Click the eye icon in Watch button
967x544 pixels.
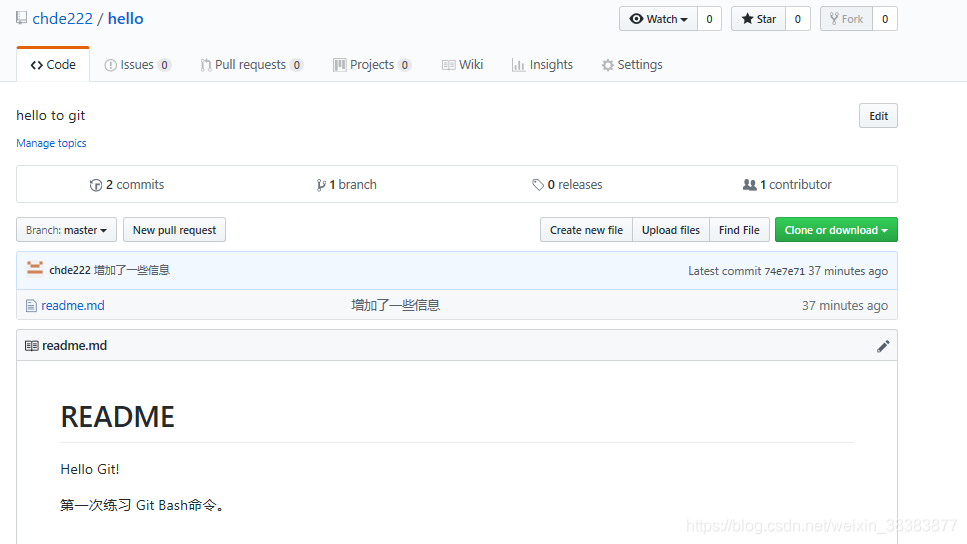tap(636, 19)
